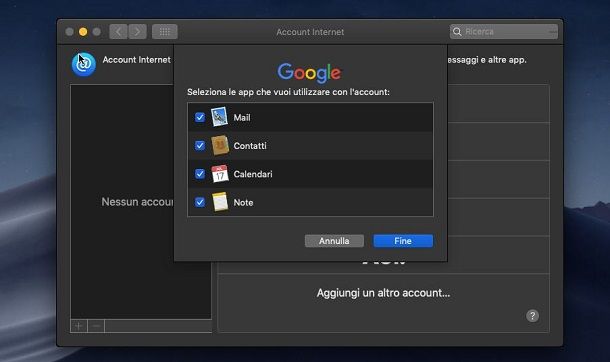Click the Nessun account placeholder text

[x=137, y=202]
